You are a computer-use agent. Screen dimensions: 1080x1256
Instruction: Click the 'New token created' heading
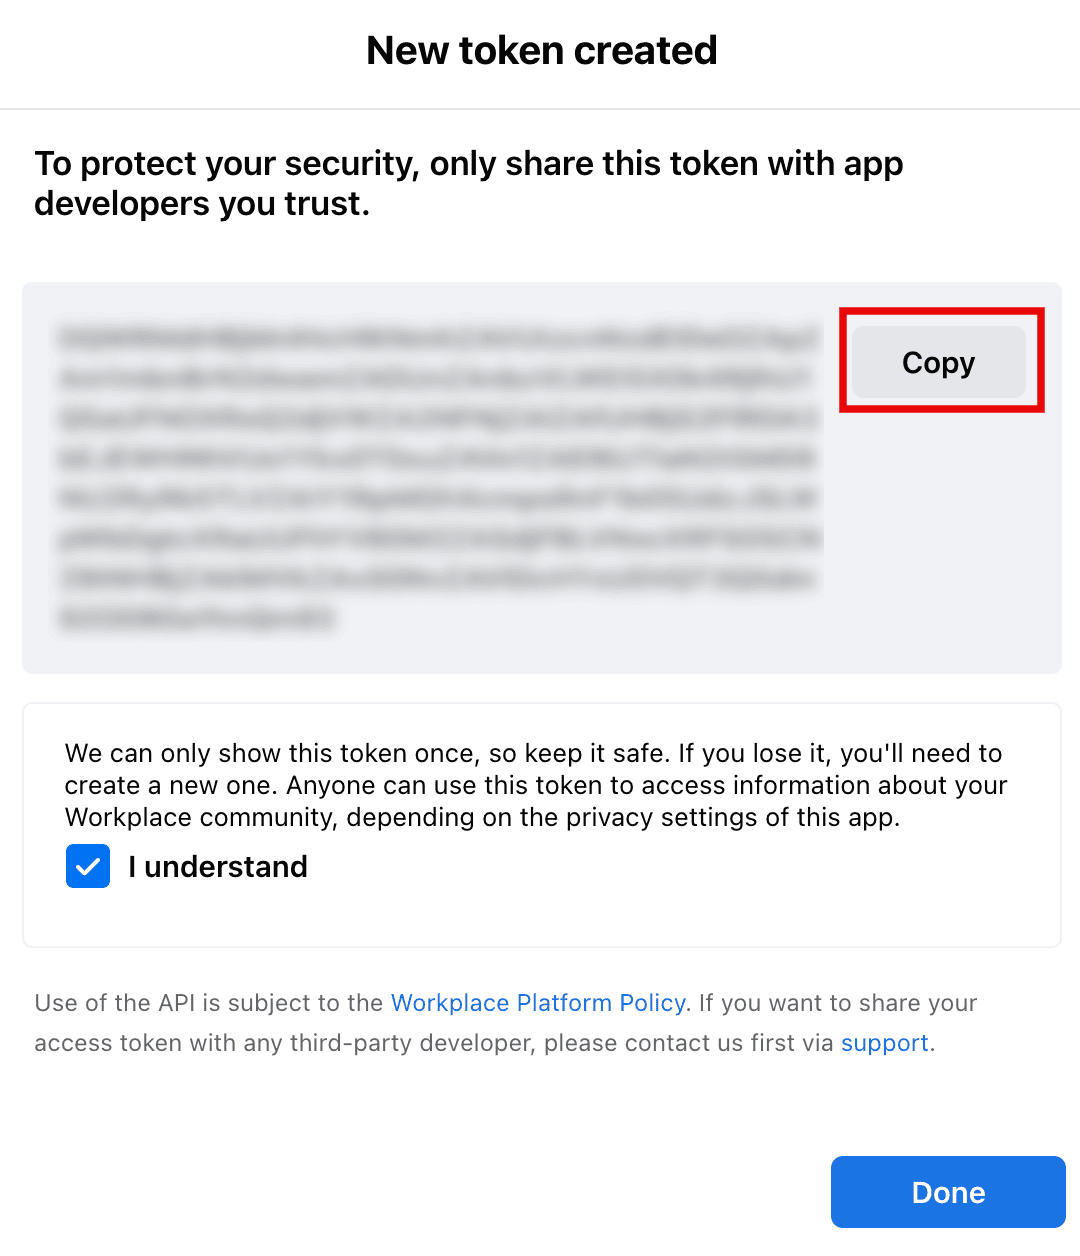(541, 50)
